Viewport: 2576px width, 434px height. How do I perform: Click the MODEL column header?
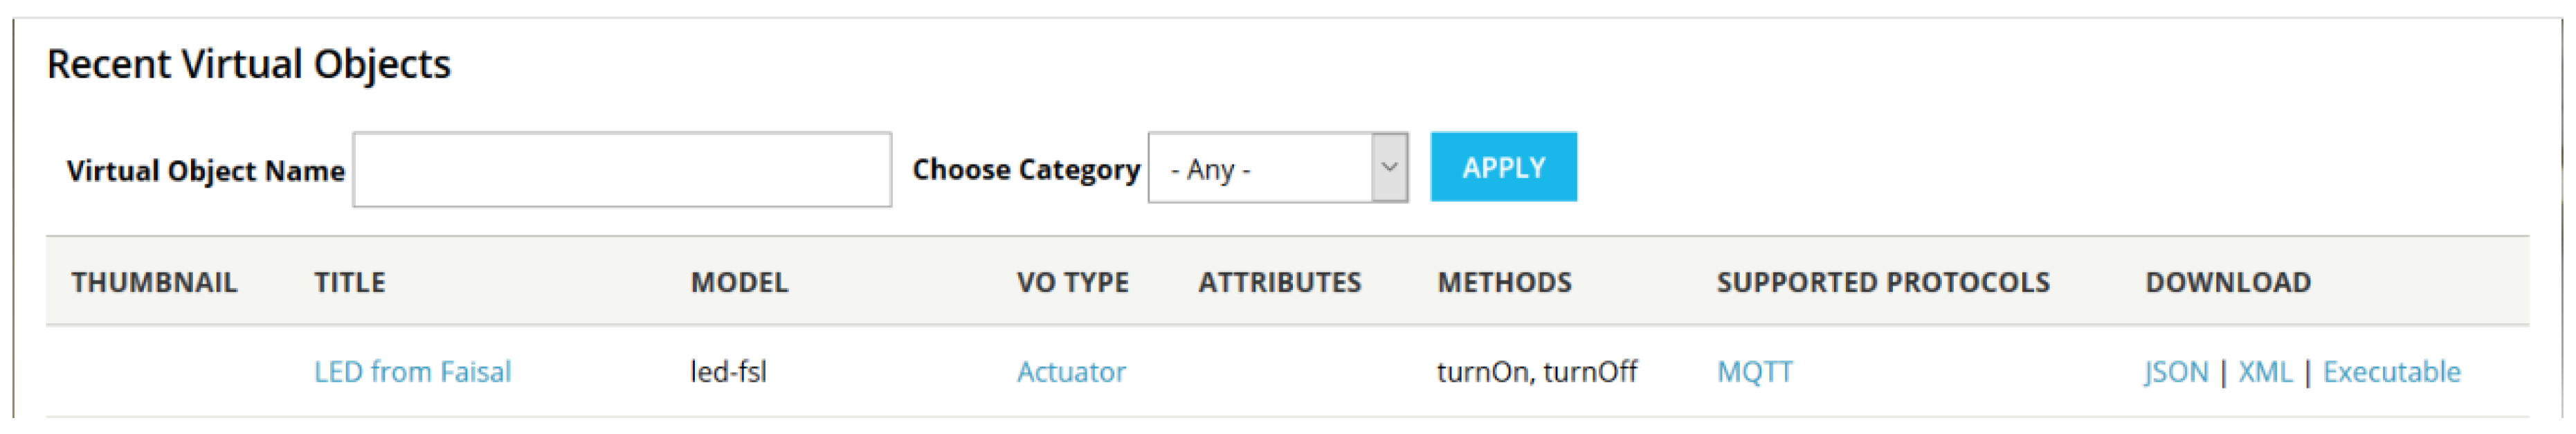tap(739, 282)
